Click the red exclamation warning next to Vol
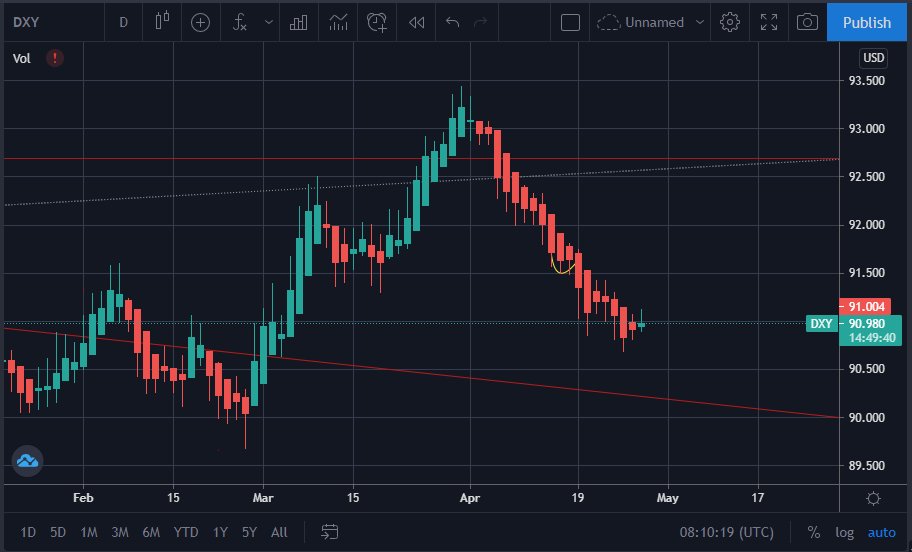Screen dimensions: 912x552 pos(55,58)
